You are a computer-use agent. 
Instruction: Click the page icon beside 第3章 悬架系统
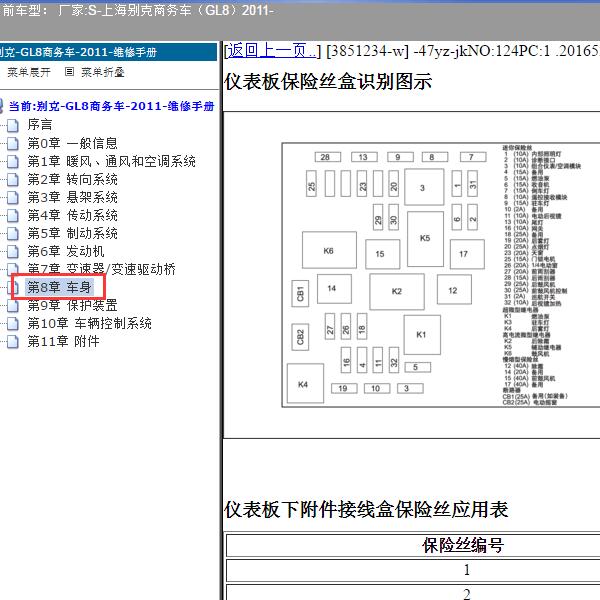pos(13,198)
